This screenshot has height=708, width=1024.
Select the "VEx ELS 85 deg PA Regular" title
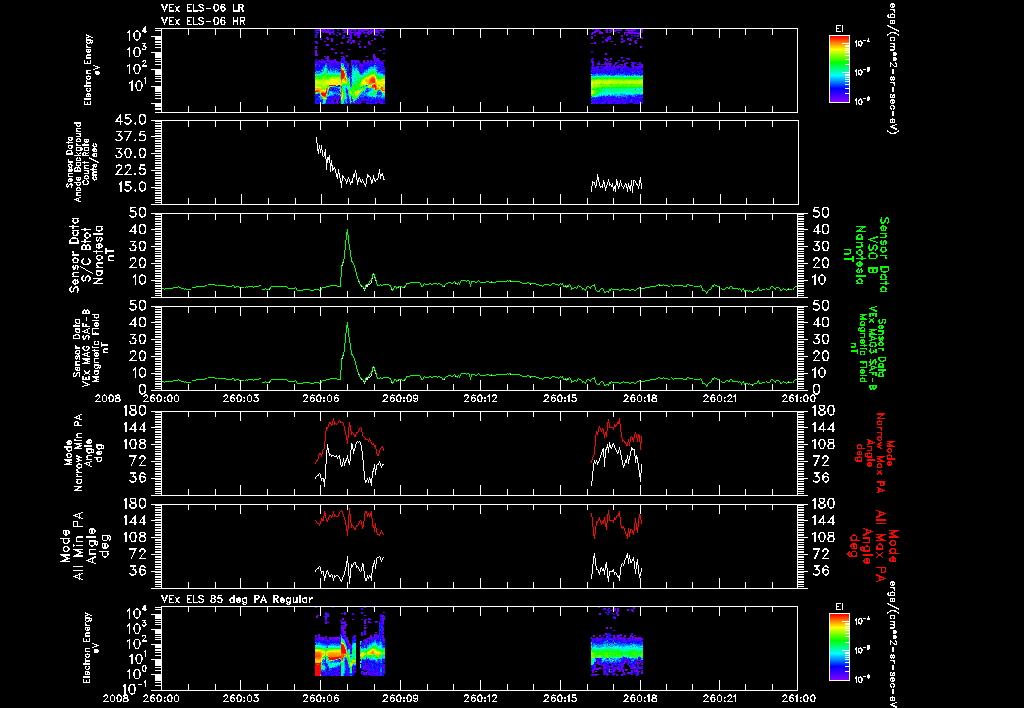point(237,599)
